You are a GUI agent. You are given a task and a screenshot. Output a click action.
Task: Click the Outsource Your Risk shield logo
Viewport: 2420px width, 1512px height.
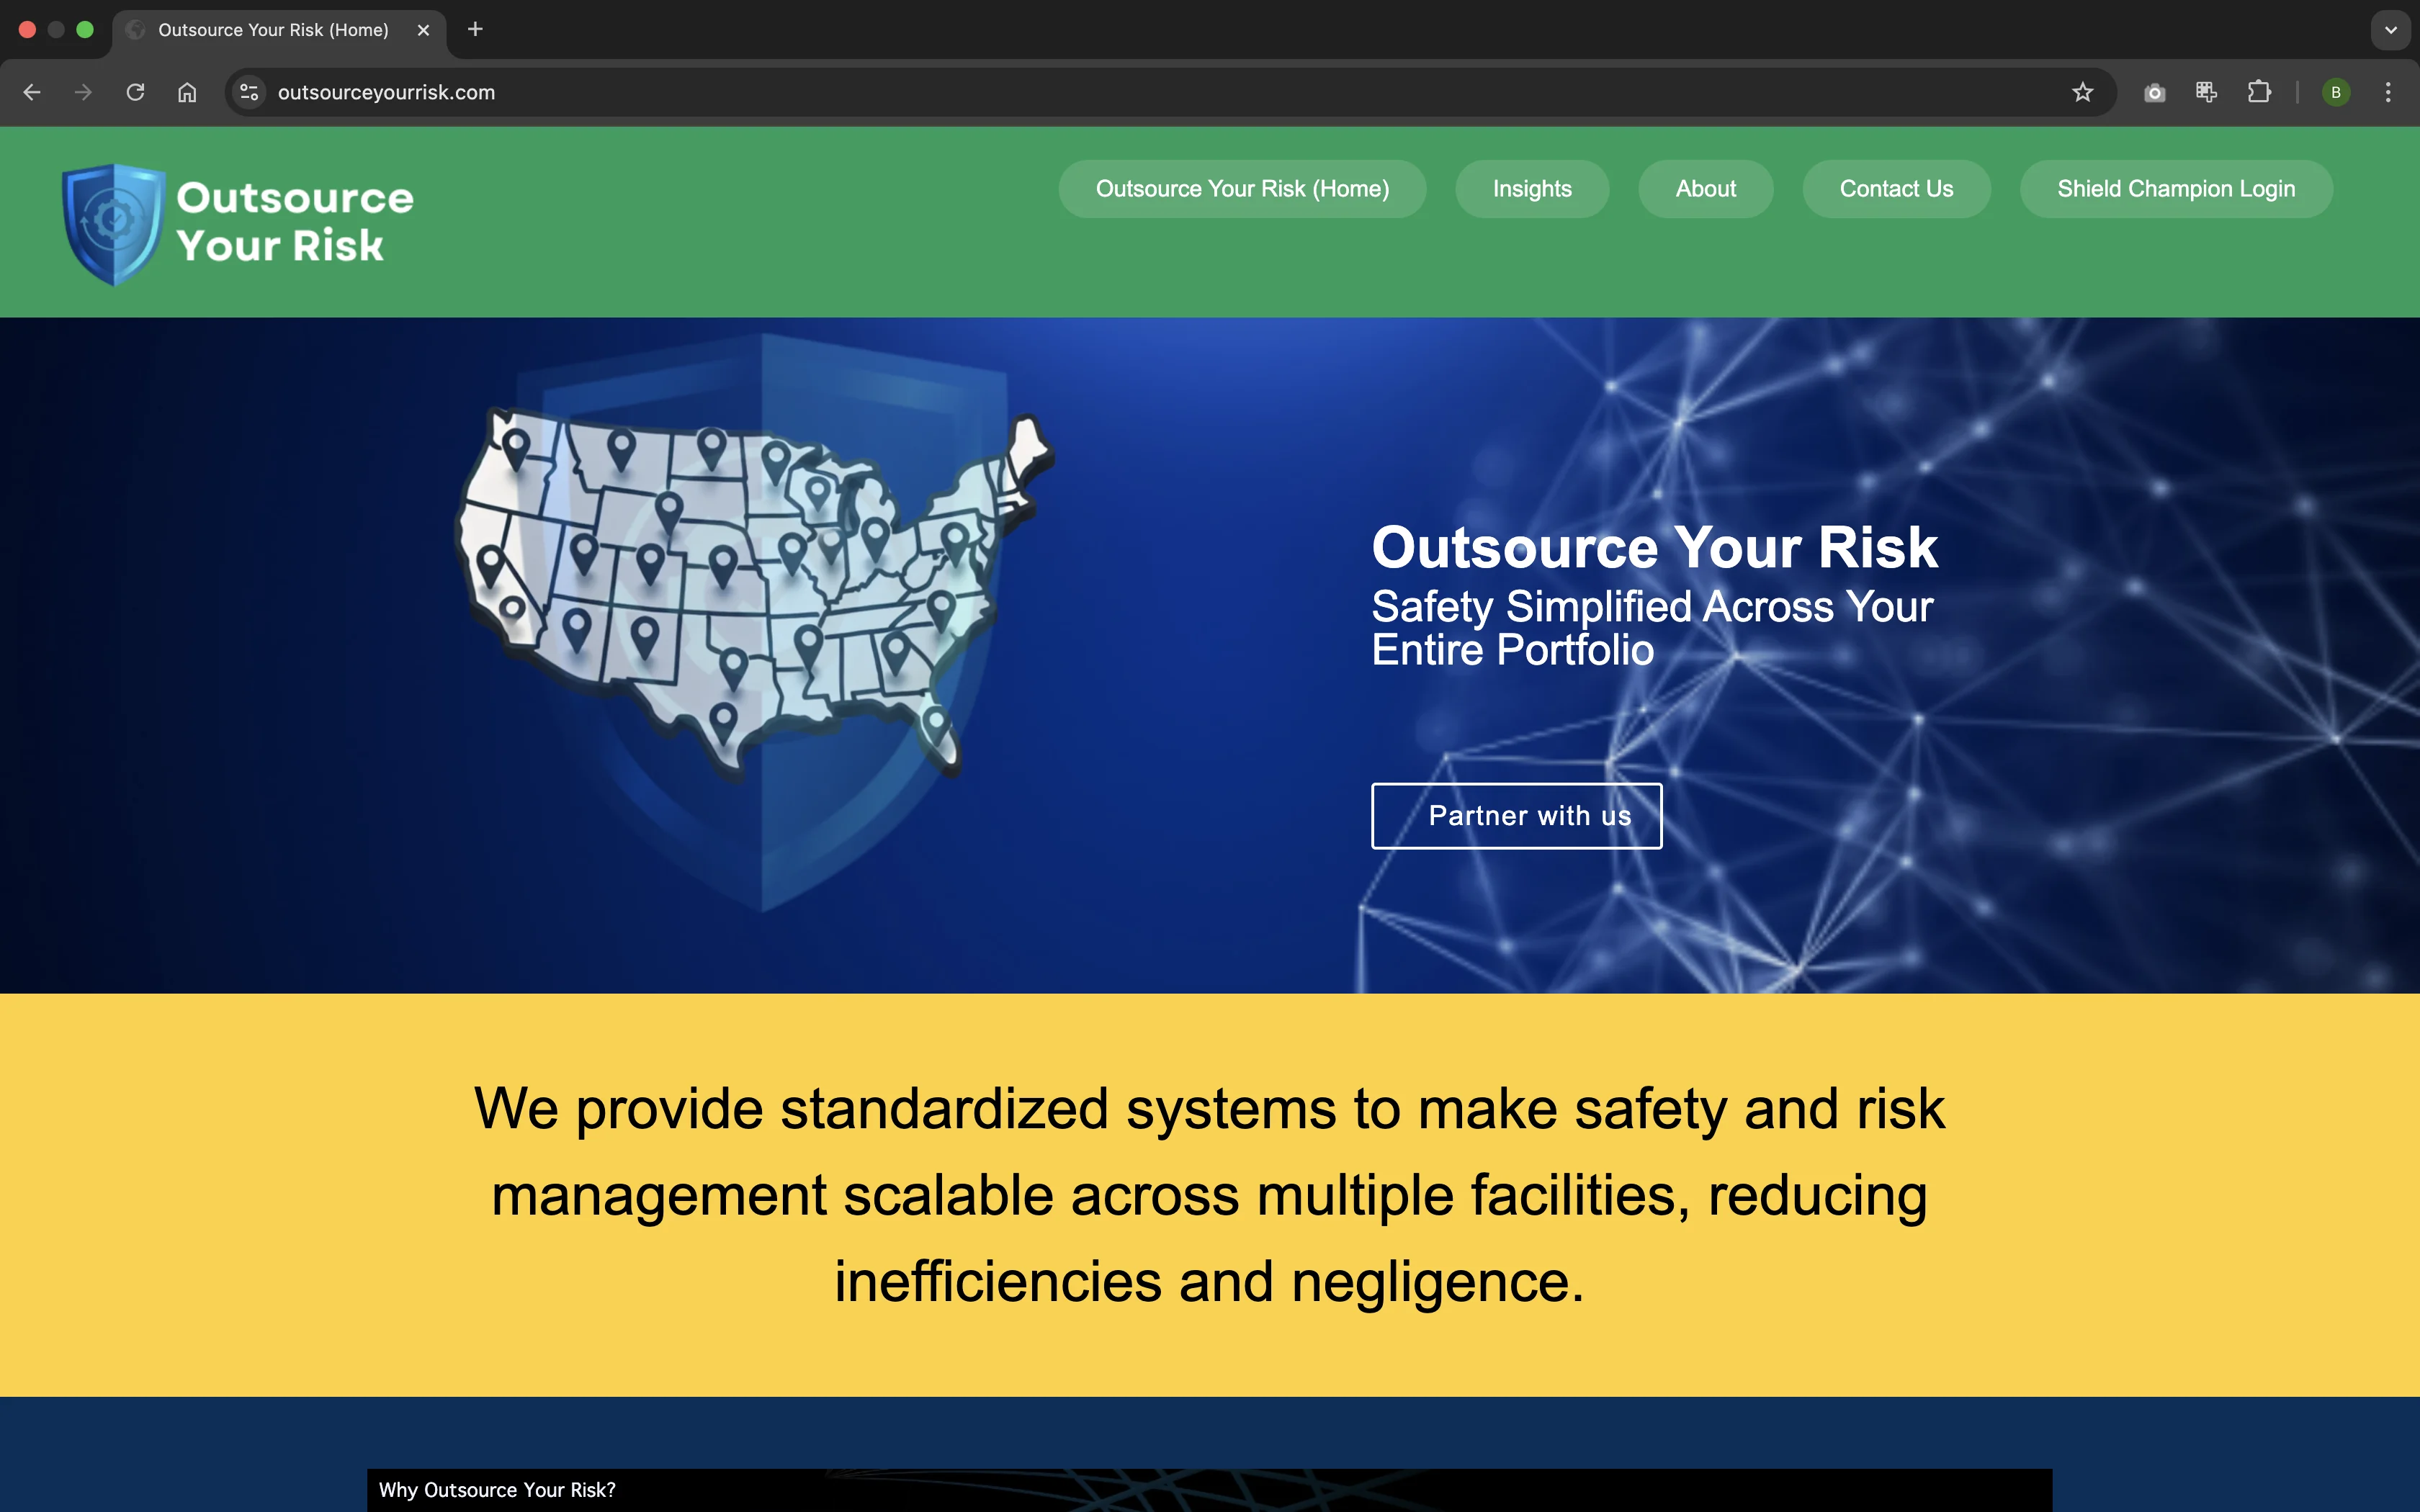[x=114, y=221]
